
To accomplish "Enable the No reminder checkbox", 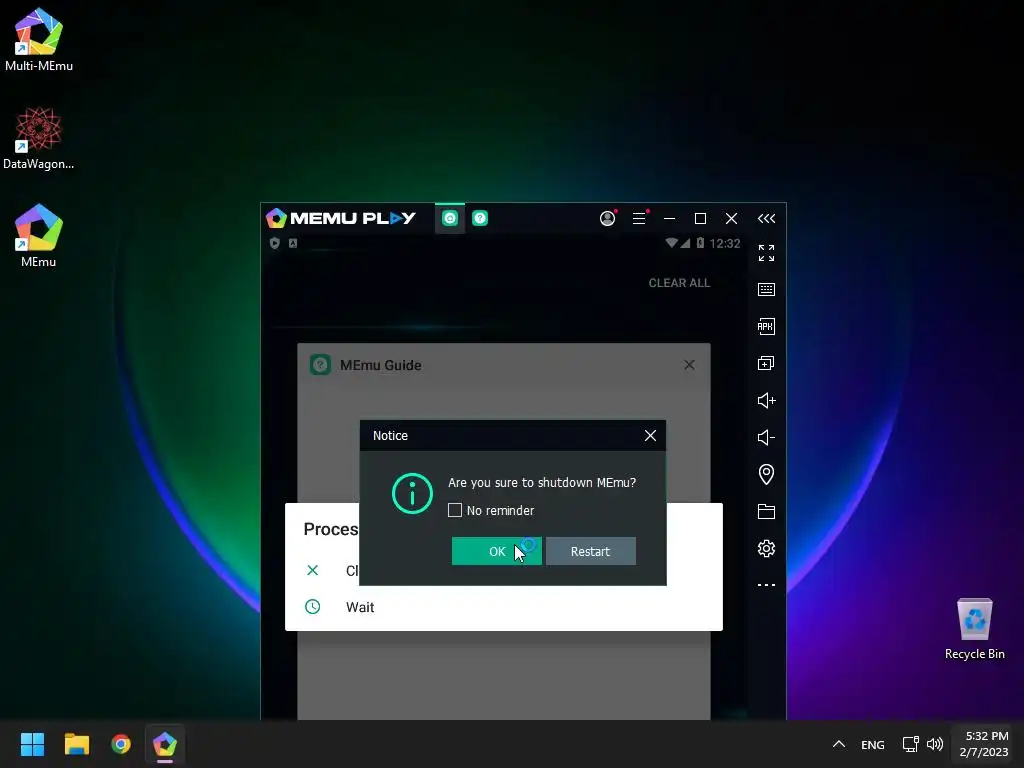I will pyautogui.click(x=455, y=510).
